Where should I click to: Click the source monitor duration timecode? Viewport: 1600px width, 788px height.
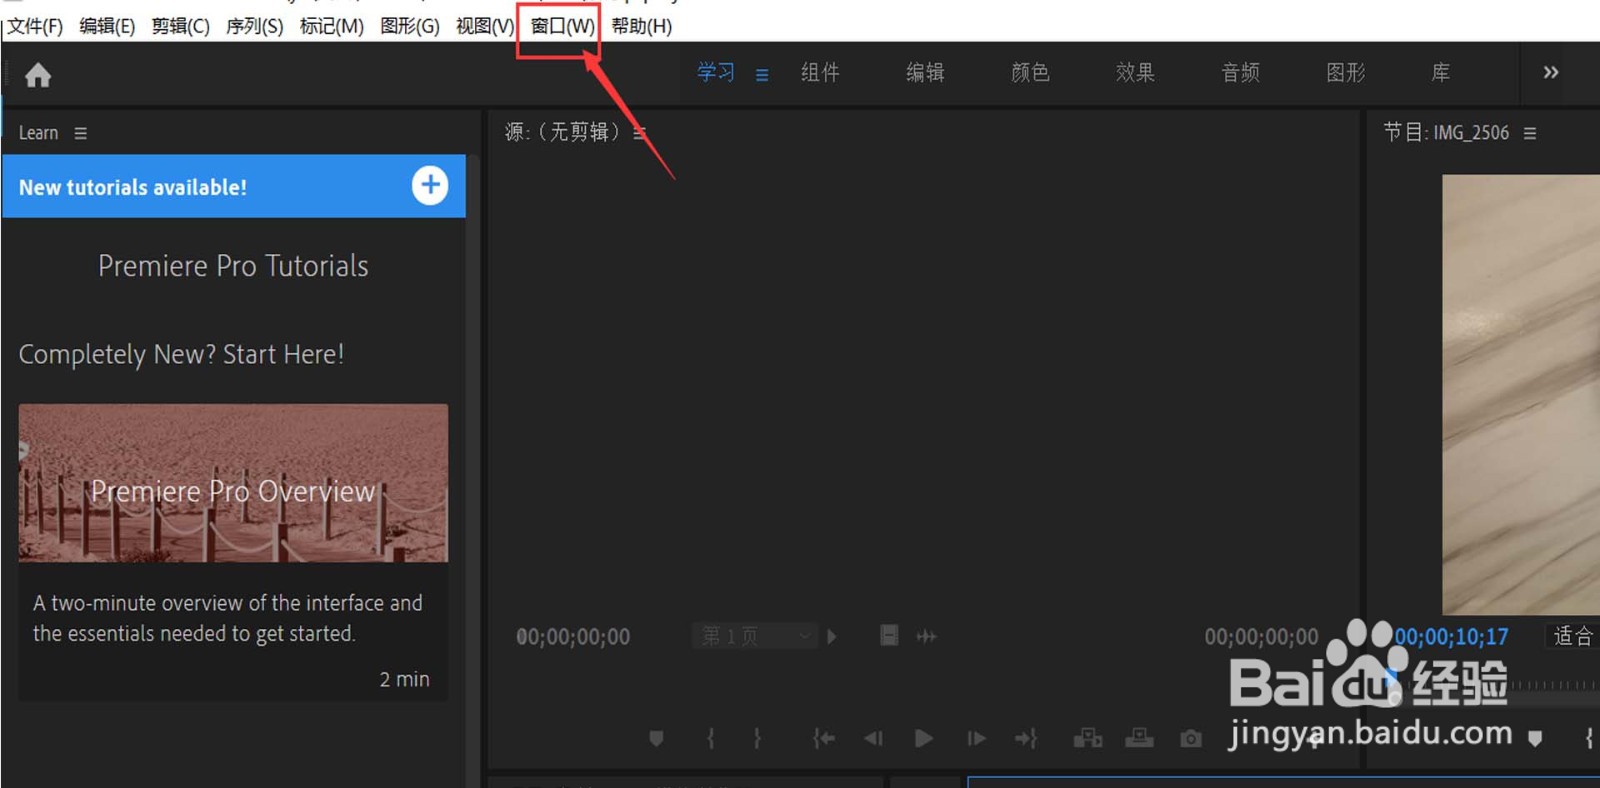point(1261,637)
